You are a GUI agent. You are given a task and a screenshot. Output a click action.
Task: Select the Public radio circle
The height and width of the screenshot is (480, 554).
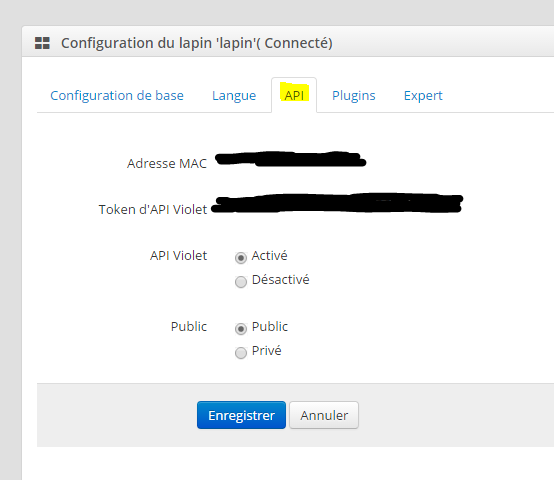pyautogui.click(x=241, y=329)
